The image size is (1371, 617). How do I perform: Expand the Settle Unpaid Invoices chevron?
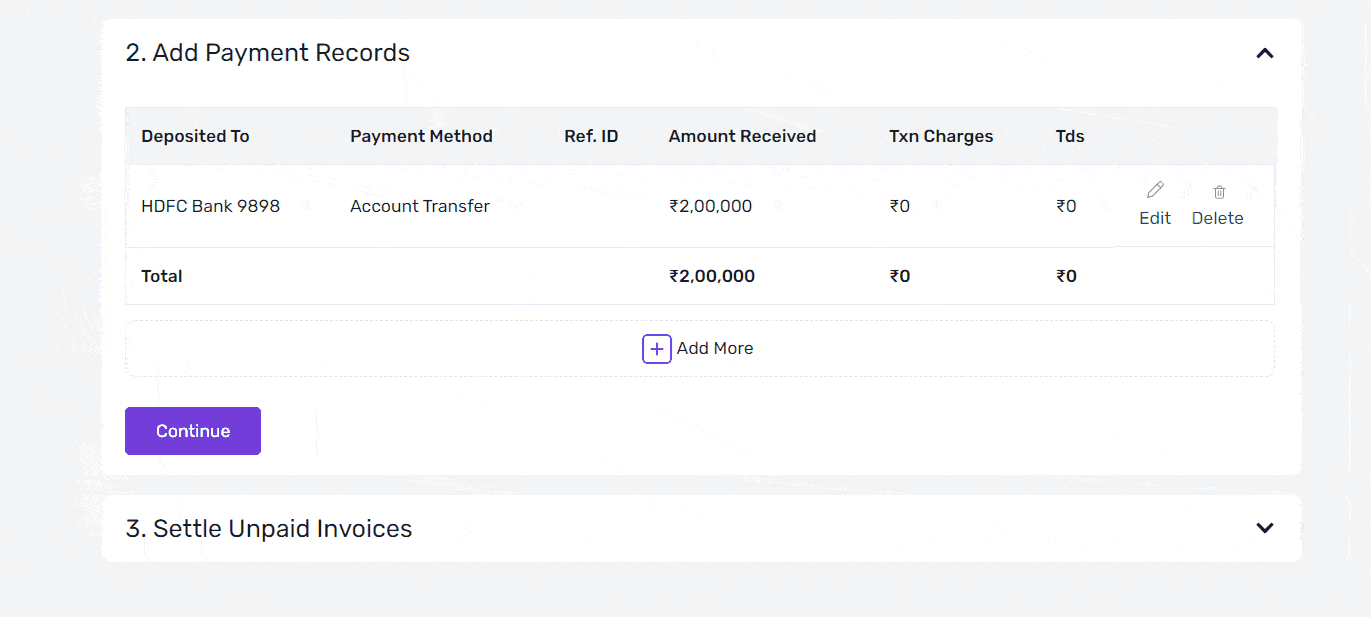click(1265, 528)
